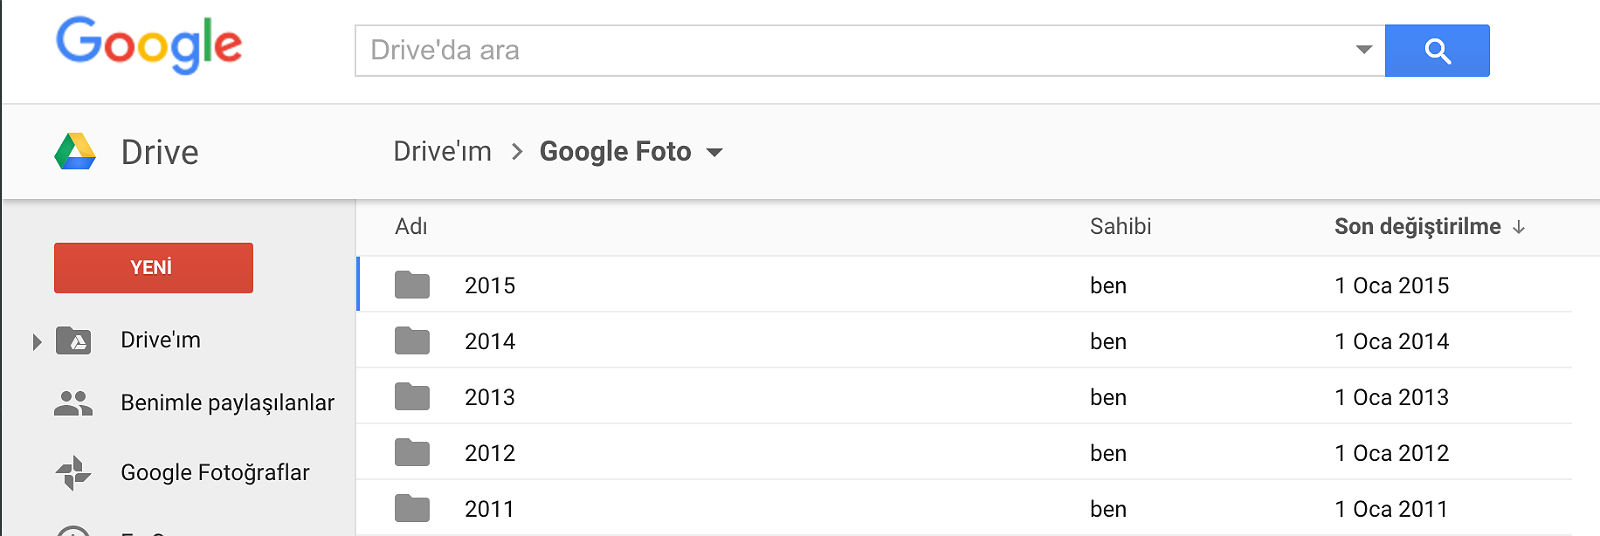The width and height of the screenshot is (1600, 536).
Task: Open Google Fotoğraflar pinwheel icon
Action: coord(73,472)
